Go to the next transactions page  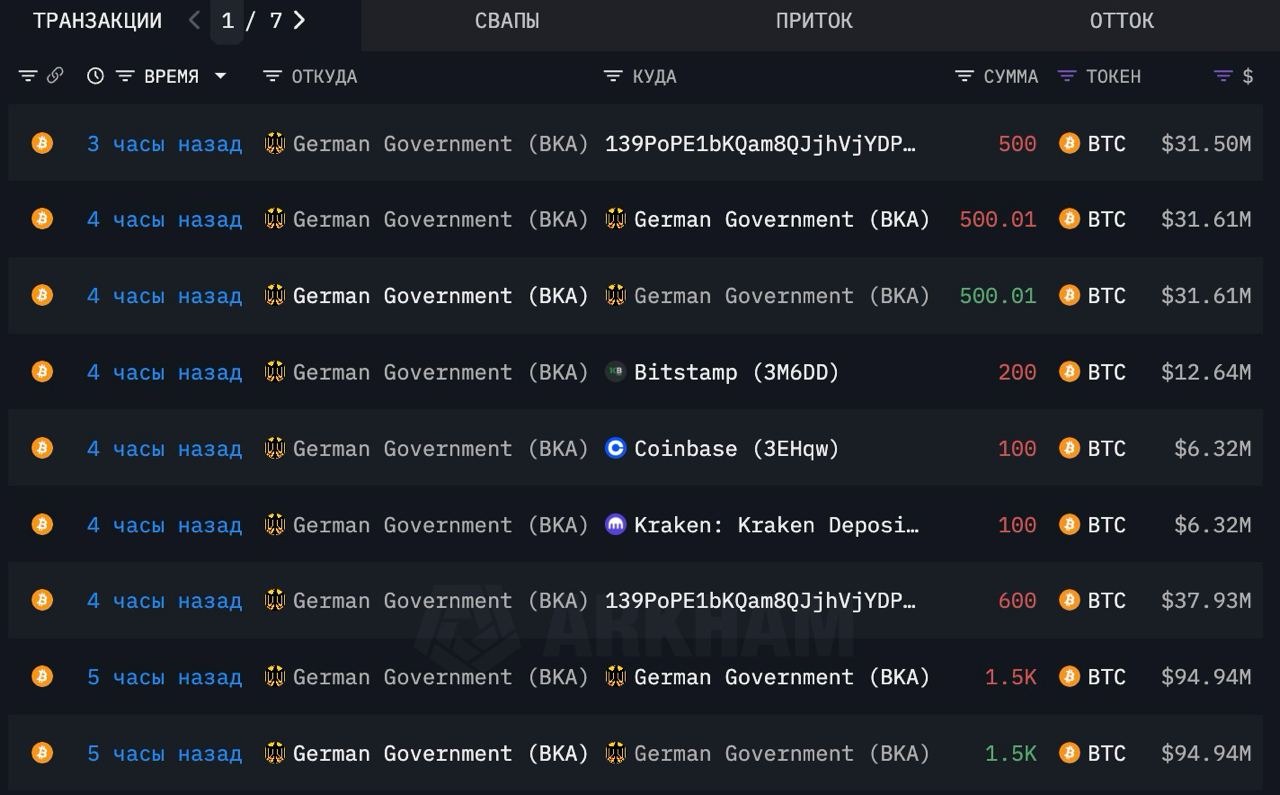(299, 20)
